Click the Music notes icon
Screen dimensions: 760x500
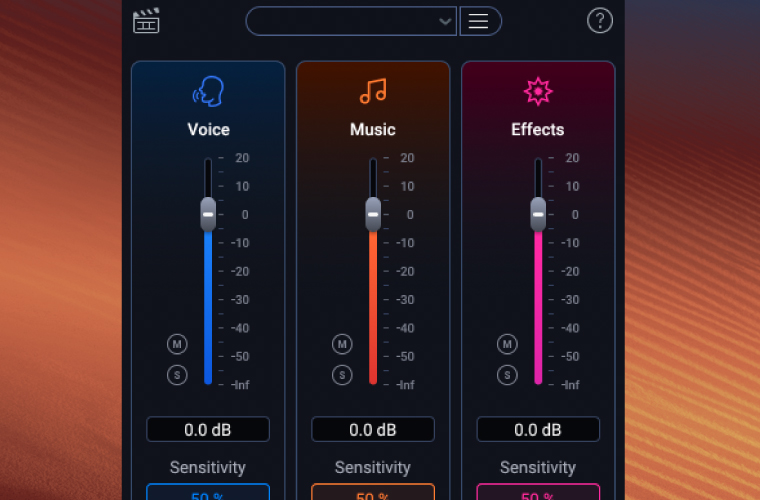click(373, 92)
